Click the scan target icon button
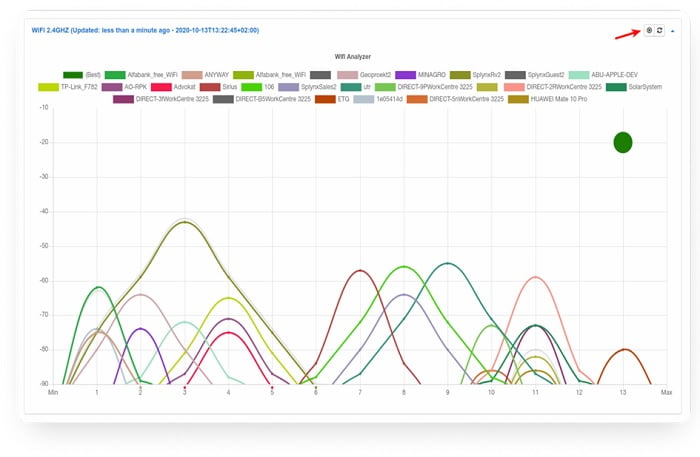Viewport: 700px width, 457px height. [649, 31]
